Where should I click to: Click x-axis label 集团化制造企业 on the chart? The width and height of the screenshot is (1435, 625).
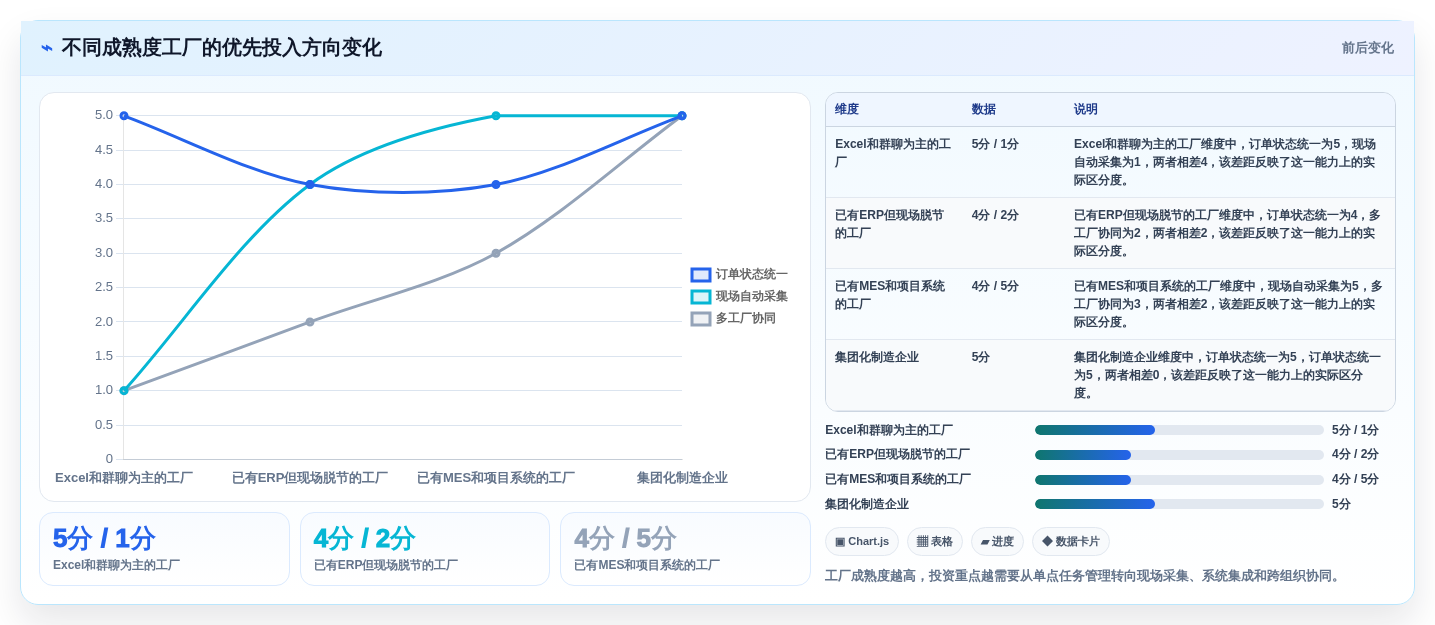682,478
